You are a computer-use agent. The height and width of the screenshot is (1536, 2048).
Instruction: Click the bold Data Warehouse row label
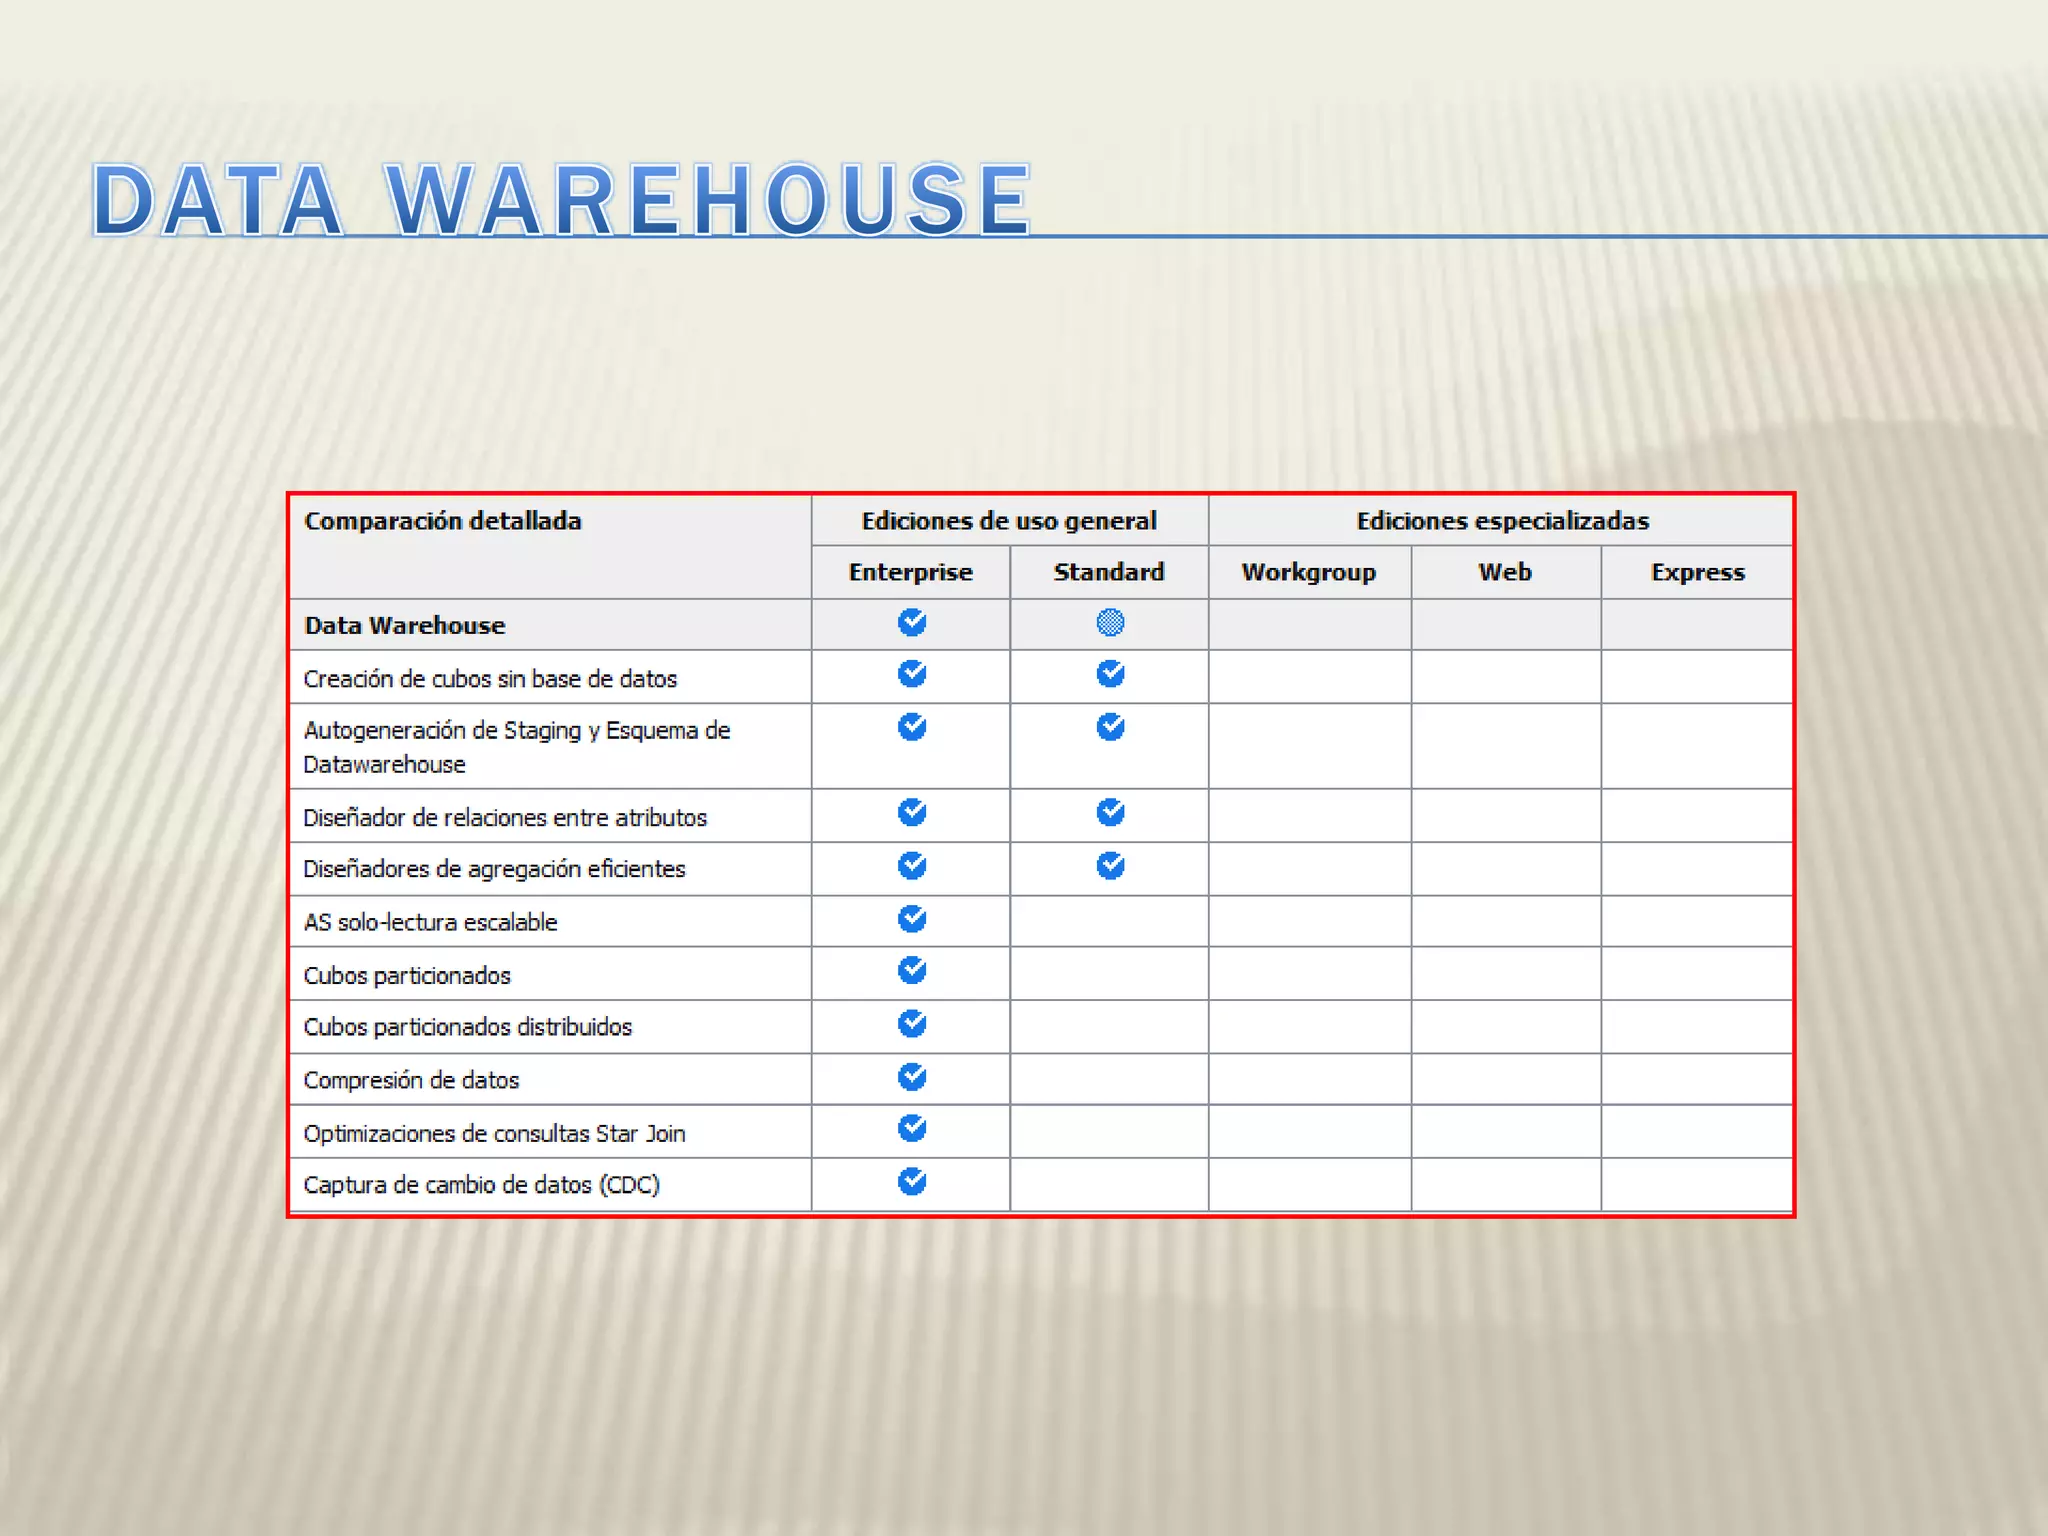pos(405,626)
